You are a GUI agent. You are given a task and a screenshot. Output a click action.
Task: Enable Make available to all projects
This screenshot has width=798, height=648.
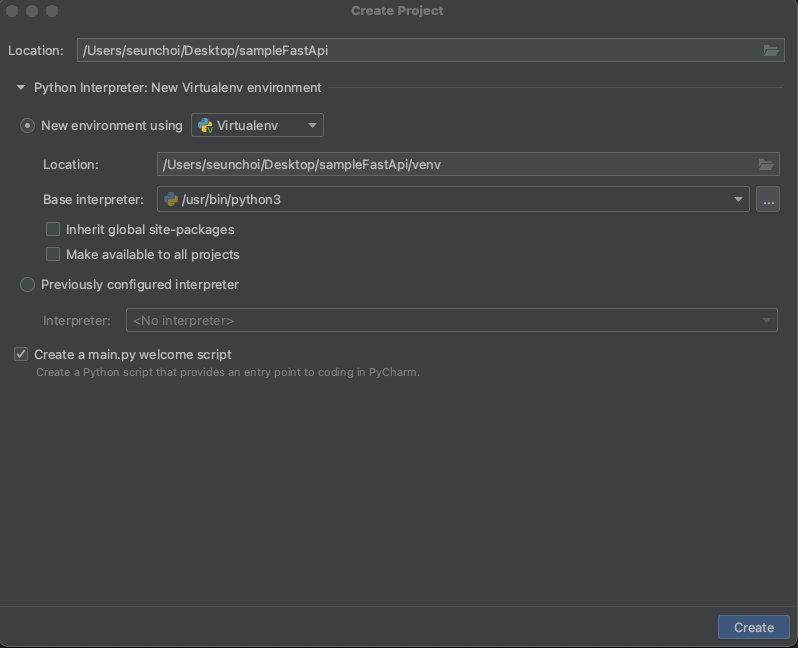pos(53,254)
